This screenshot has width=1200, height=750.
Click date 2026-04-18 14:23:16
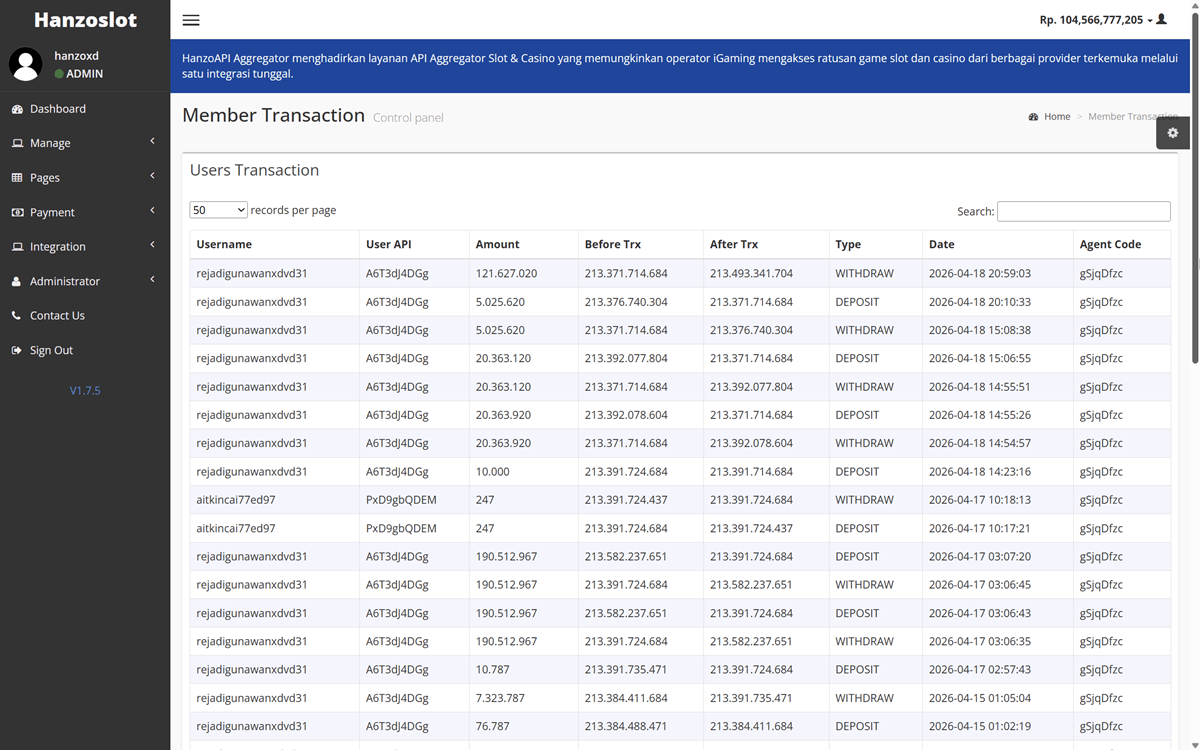pos(979,472)
